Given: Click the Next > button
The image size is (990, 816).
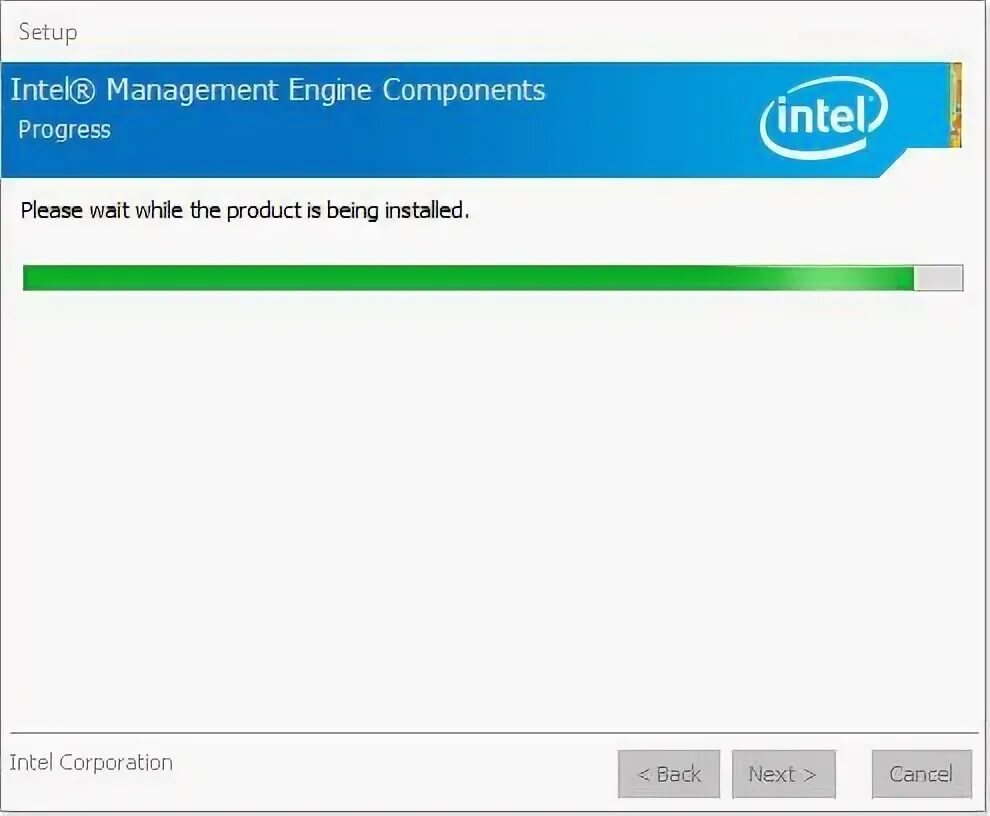Looking at the screenshot, I should [x=784, y=774].
